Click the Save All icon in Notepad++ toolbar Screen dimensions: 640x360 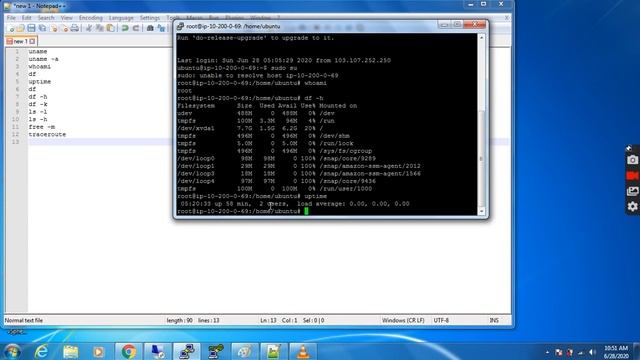pyautogui.click(x=42, y=28)
